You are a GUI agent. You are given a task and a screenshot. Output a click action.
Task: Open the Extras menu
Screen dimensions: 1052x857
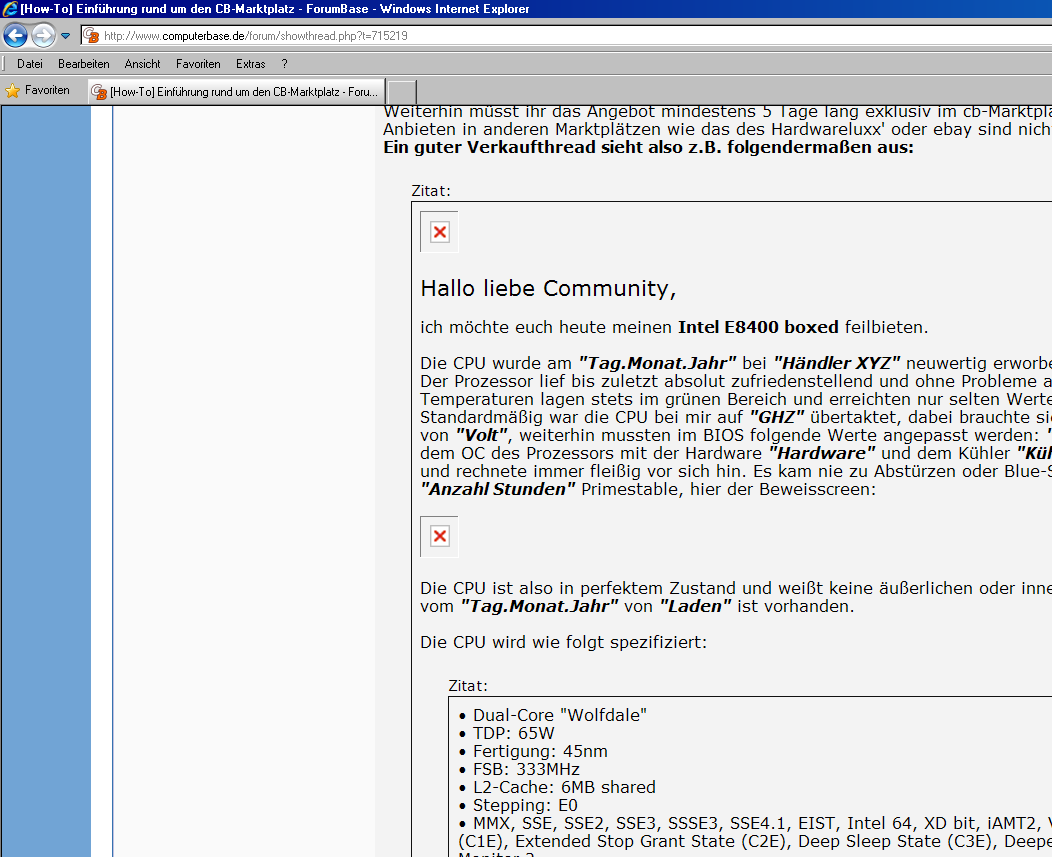coord(250,64)
